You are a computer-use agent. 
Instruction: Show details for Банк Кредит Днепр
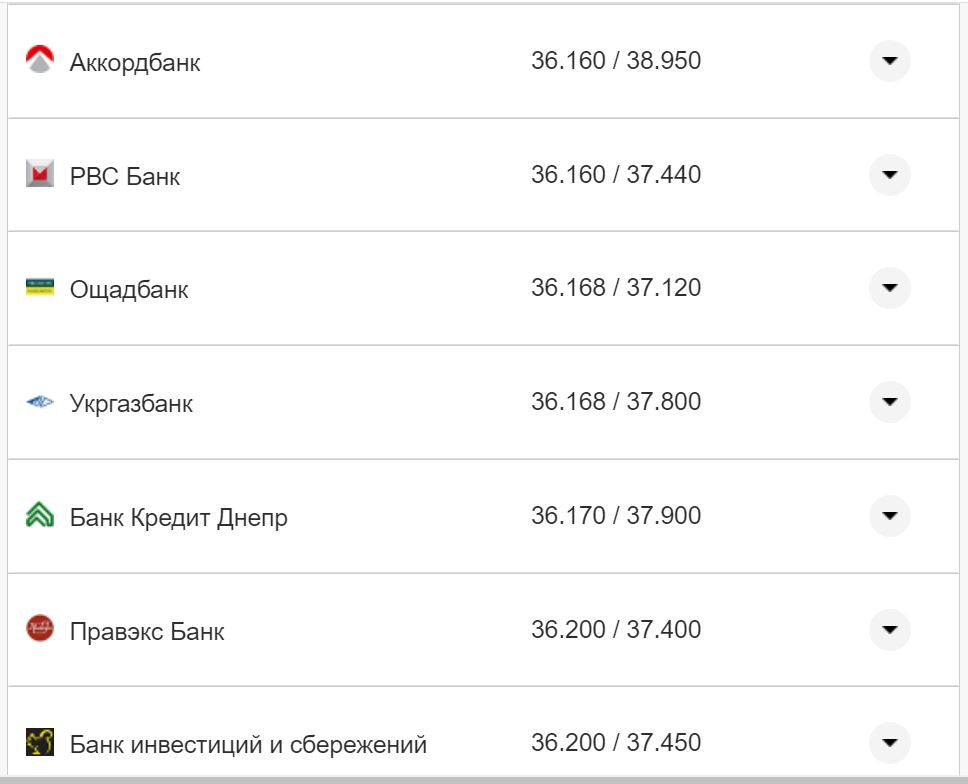tap(889, 516)
